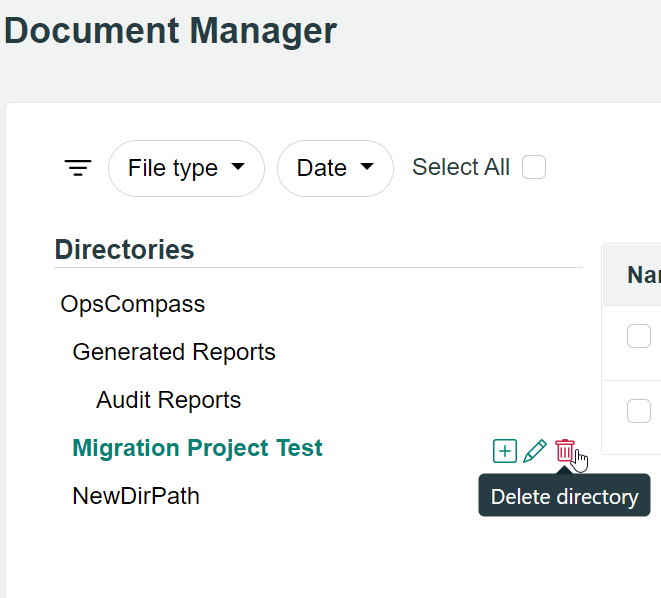Open the Date filter dropdown
The height and width of the screenshot is (598, 661).
[335, 168]
